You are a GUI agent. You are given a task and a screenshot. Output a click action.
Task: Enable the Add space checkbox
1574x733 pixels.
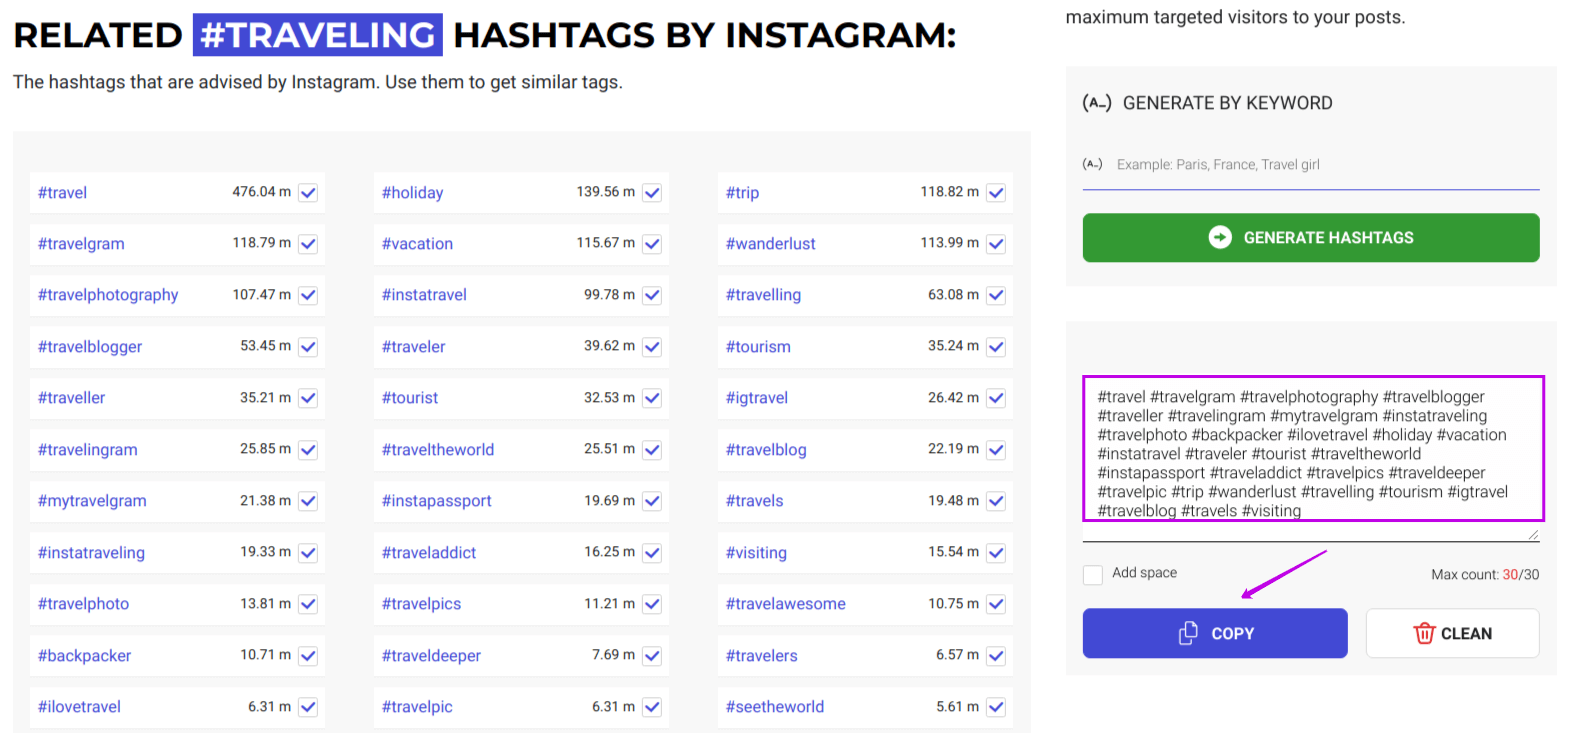pyautogui.click(x=1094, y=573)
